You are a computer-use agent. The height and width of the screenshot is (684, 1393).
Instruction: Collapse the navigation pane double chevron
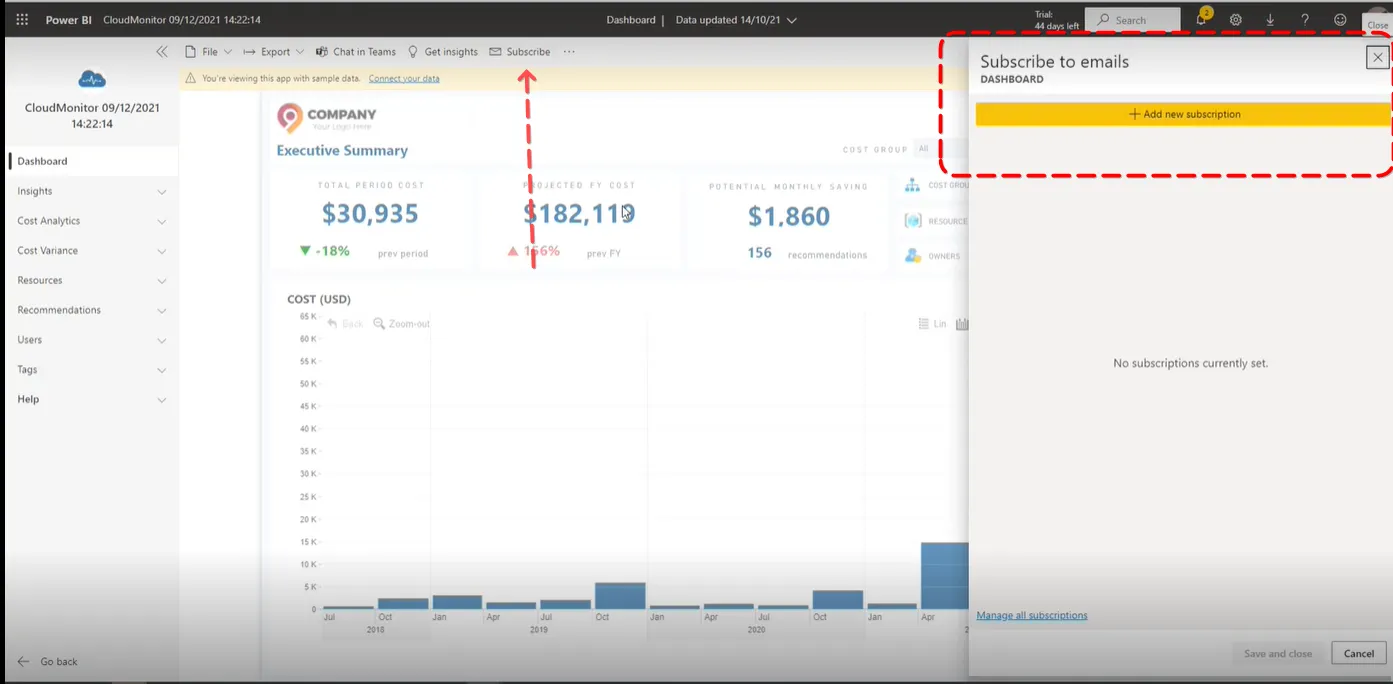[162, 51]
